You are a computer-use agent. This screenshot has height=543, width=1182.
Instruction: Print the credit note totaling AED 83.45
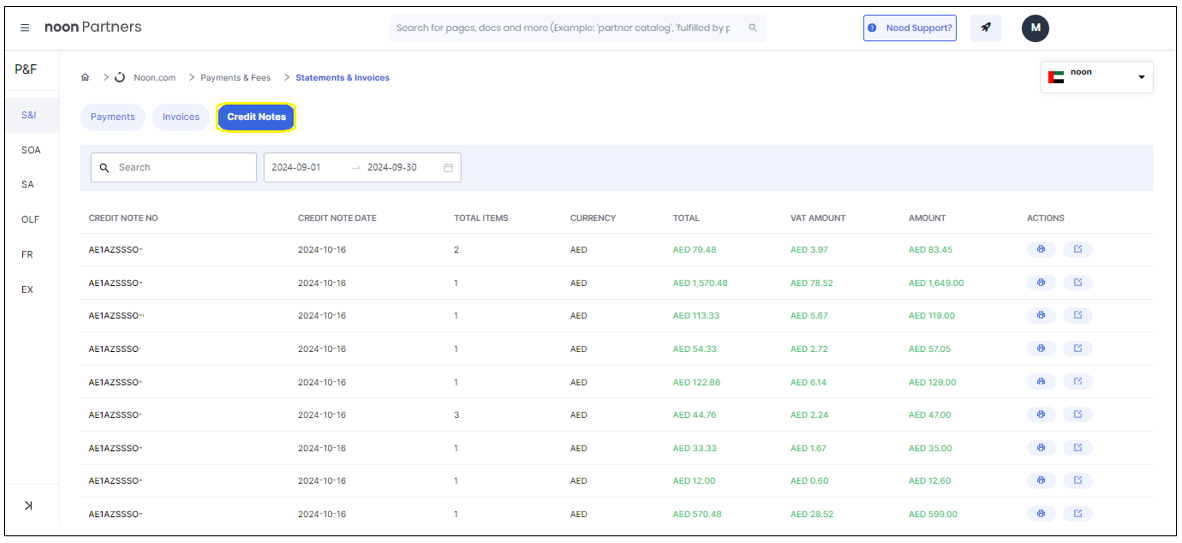click(x=1041, y=250)
